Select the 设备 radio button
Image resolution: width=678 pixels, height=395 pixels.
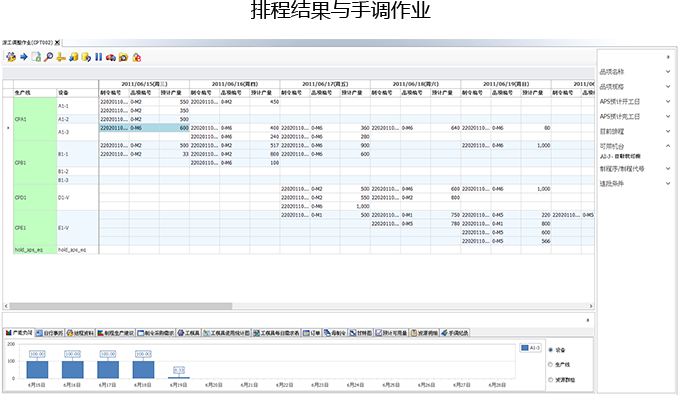coord(550,350)
